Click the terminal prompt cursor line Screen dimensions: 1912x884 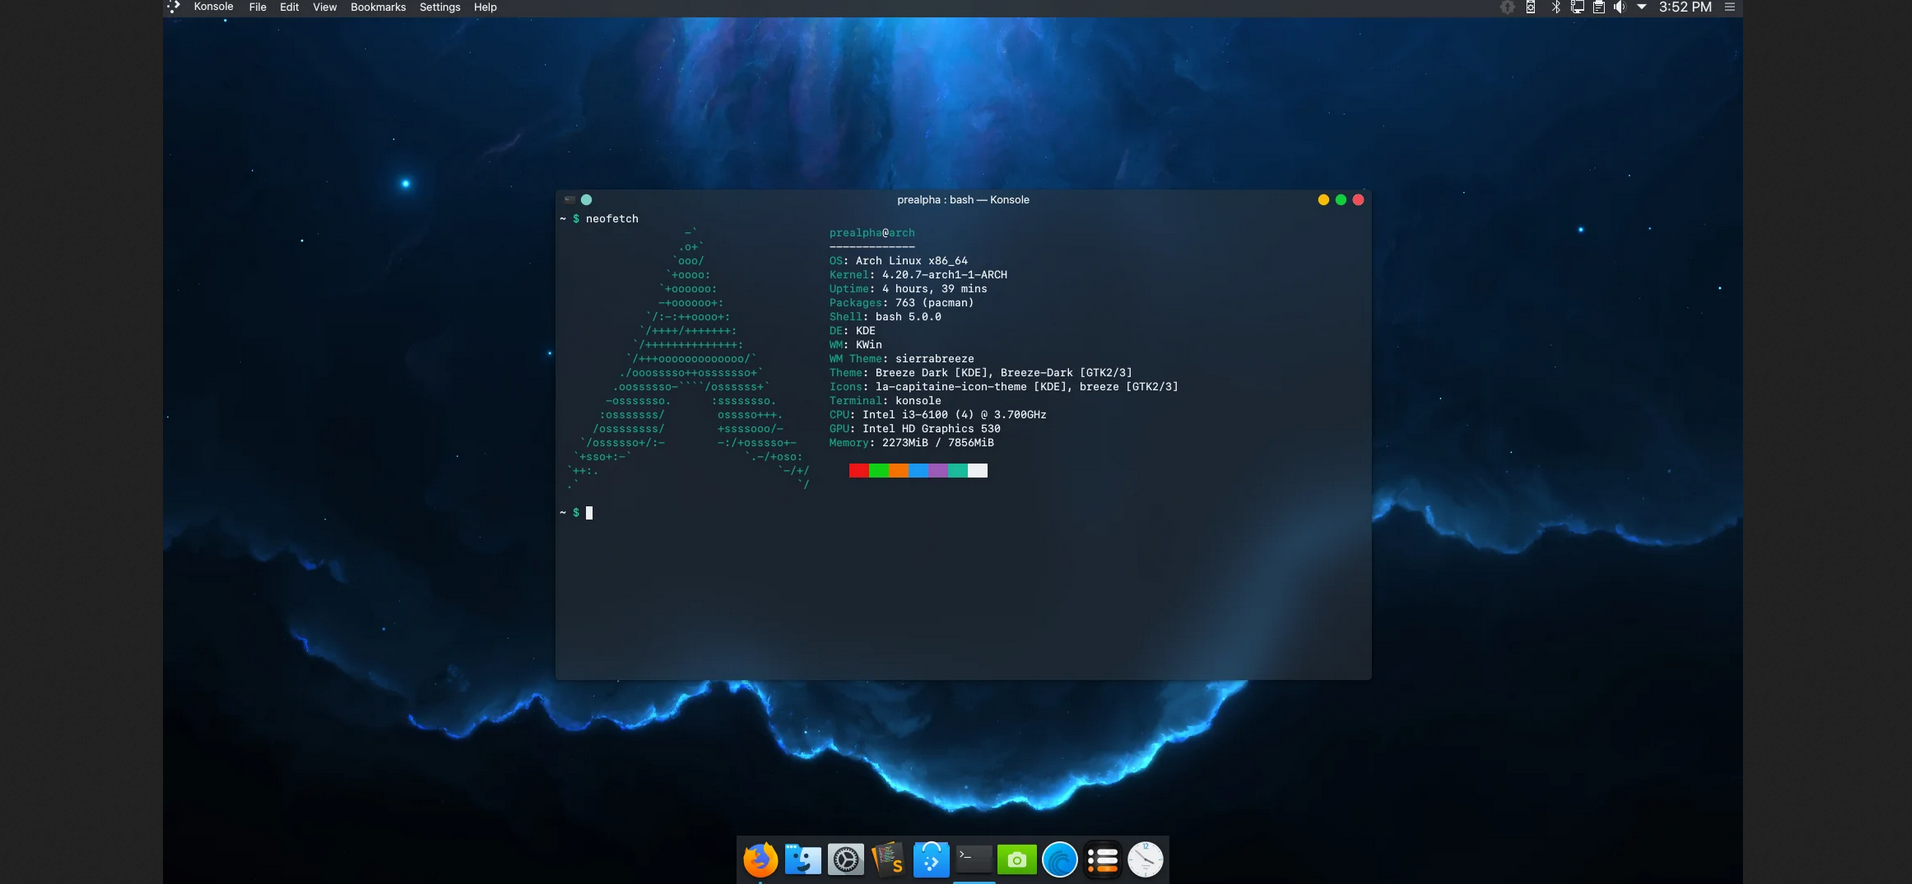(x=589, y=513)
